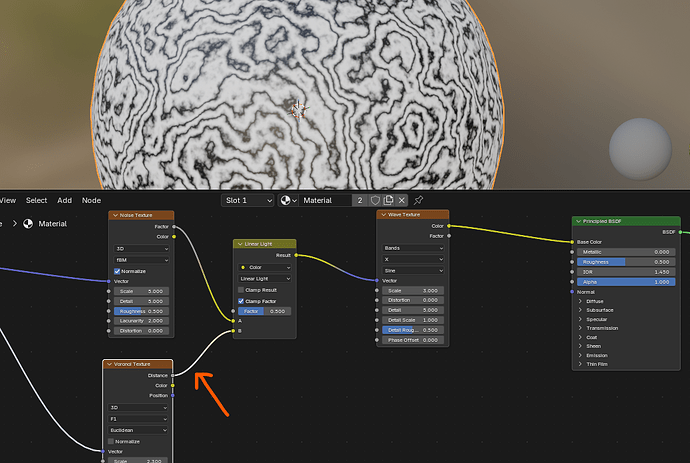Viewport: 690px width, 463px height.
Task: Open the Node menu
Action: click(x=91, y=200)
